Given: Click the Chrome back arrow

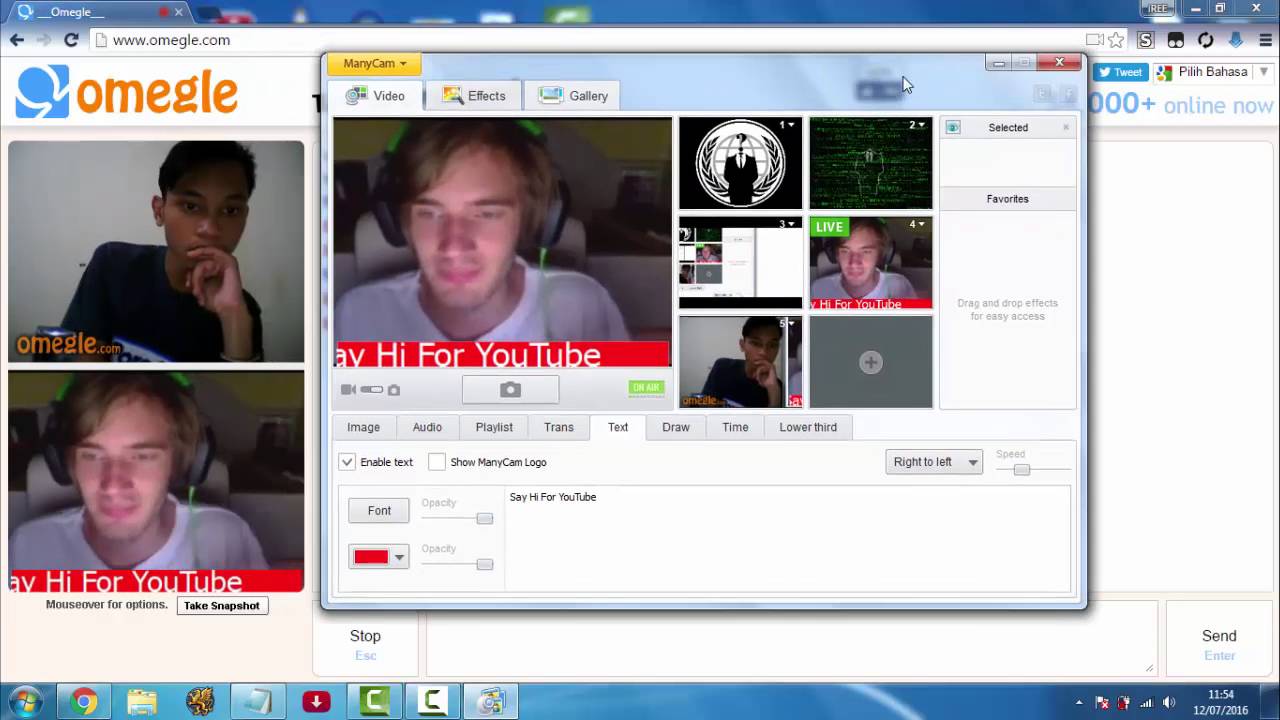Looking at the screenshot, I should pyautogui.click(x=17, y=40).
